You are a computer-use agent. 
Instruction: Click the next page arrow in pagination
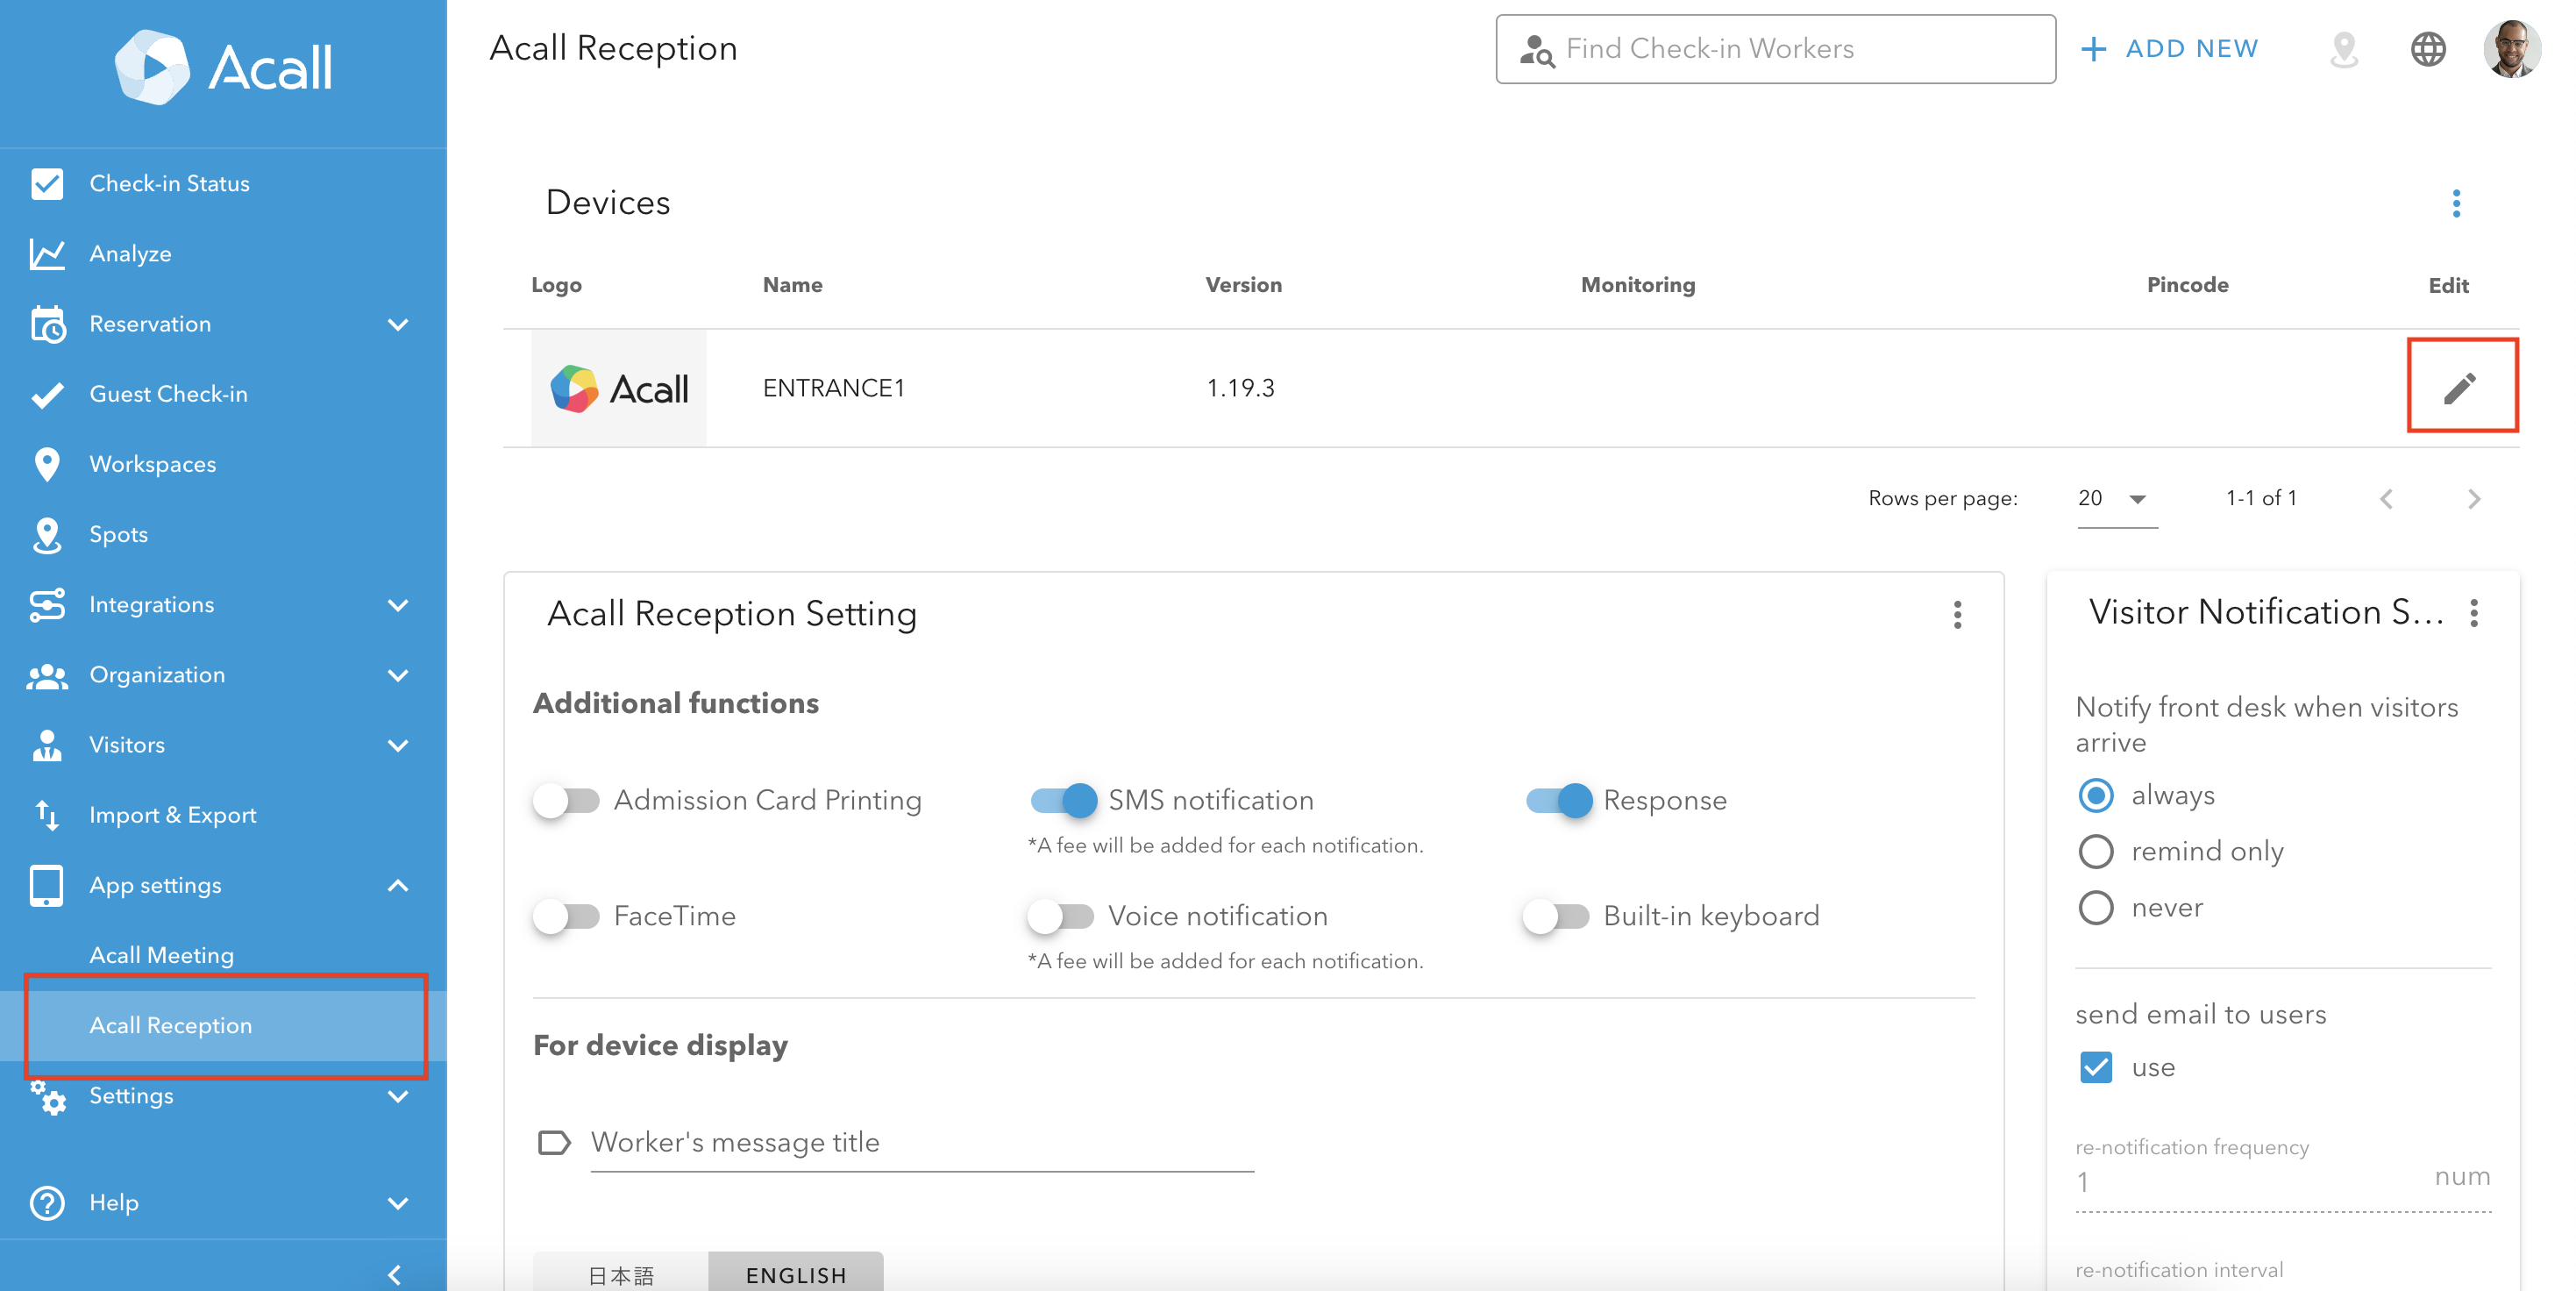point(2475,498)
